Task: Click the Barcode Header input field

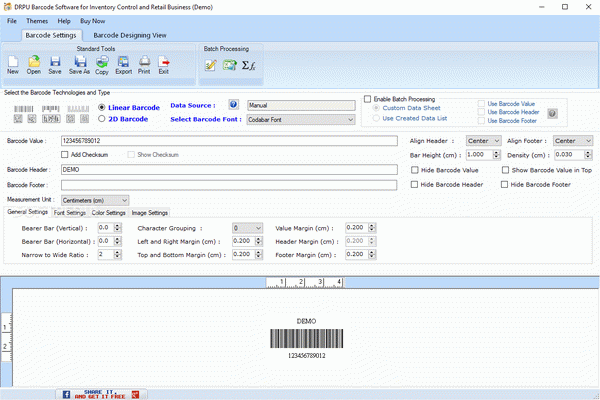Action: pyautogui.click(x=229, y=170)
